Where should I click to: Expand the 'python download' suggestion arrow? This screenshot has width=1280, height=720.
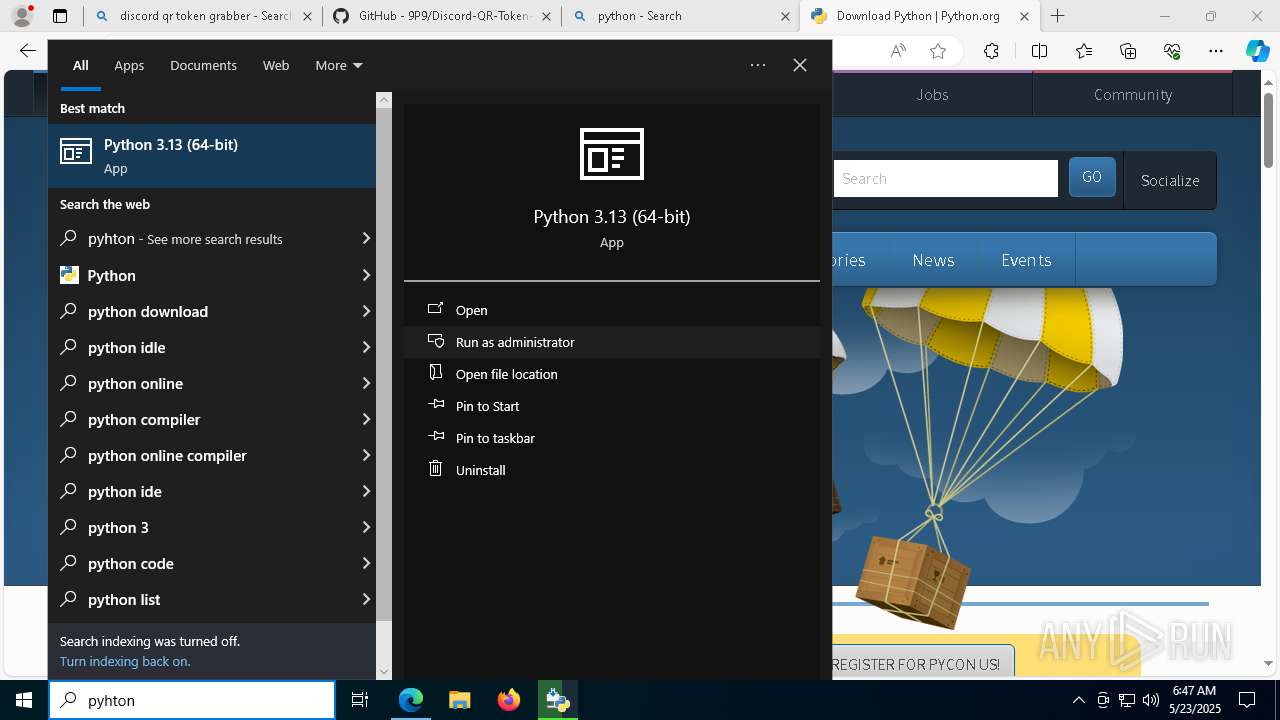point(366,311)
